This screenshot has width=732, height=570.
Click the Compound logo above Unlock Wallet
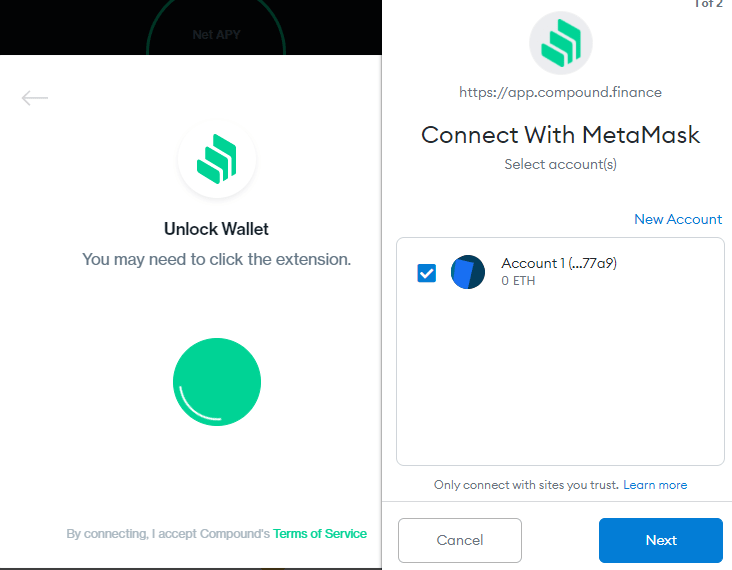tap(217, 157)
